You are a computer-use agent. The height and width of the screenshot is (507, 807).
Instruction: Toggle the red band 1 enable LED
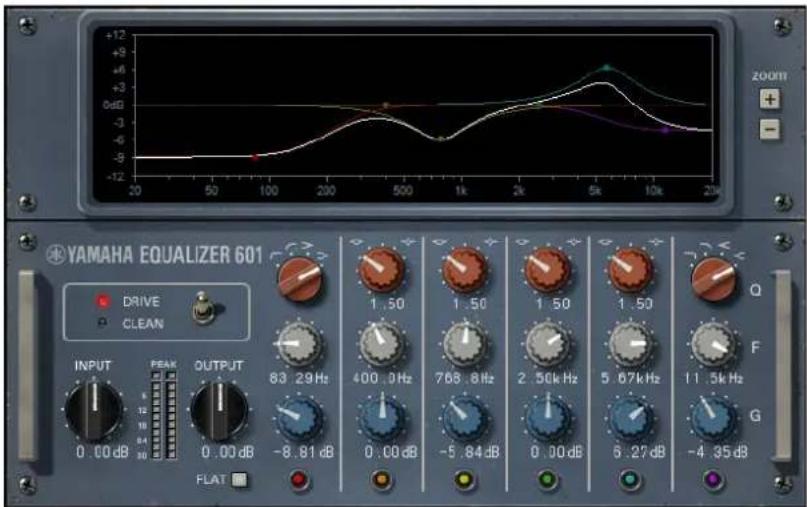tap(299, 480)
